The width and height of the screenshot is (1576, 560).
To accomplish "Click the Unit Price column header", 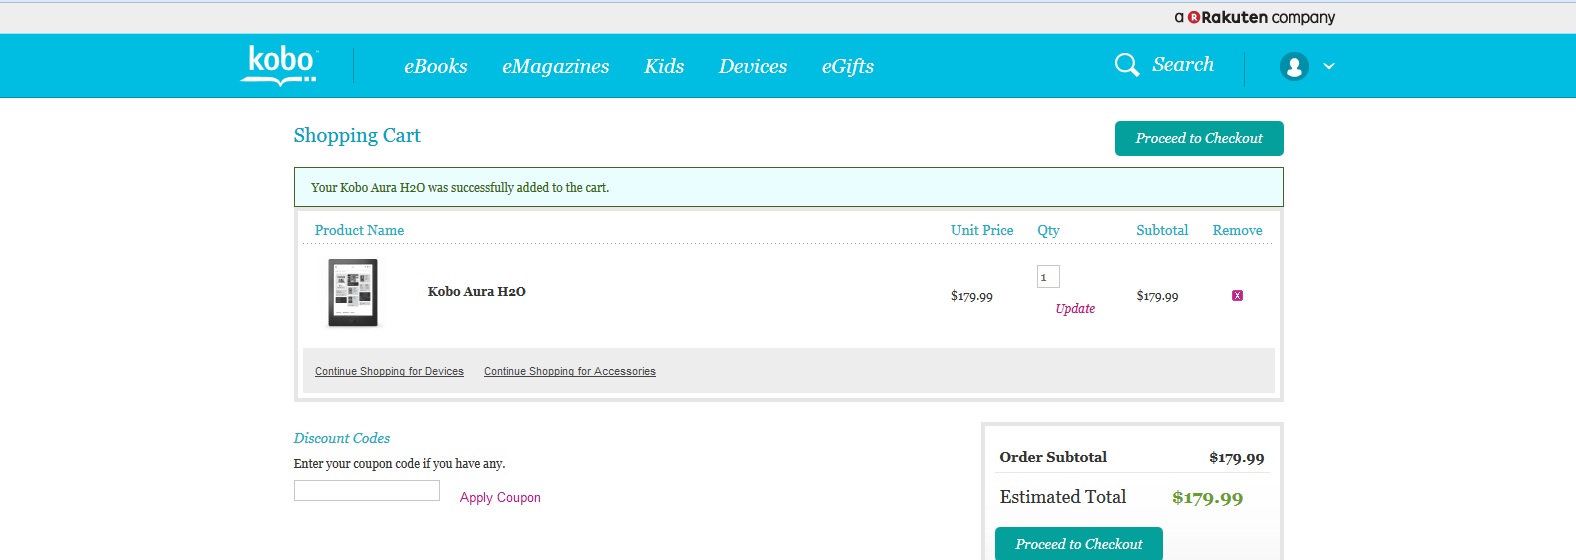I will coord(982,230).
